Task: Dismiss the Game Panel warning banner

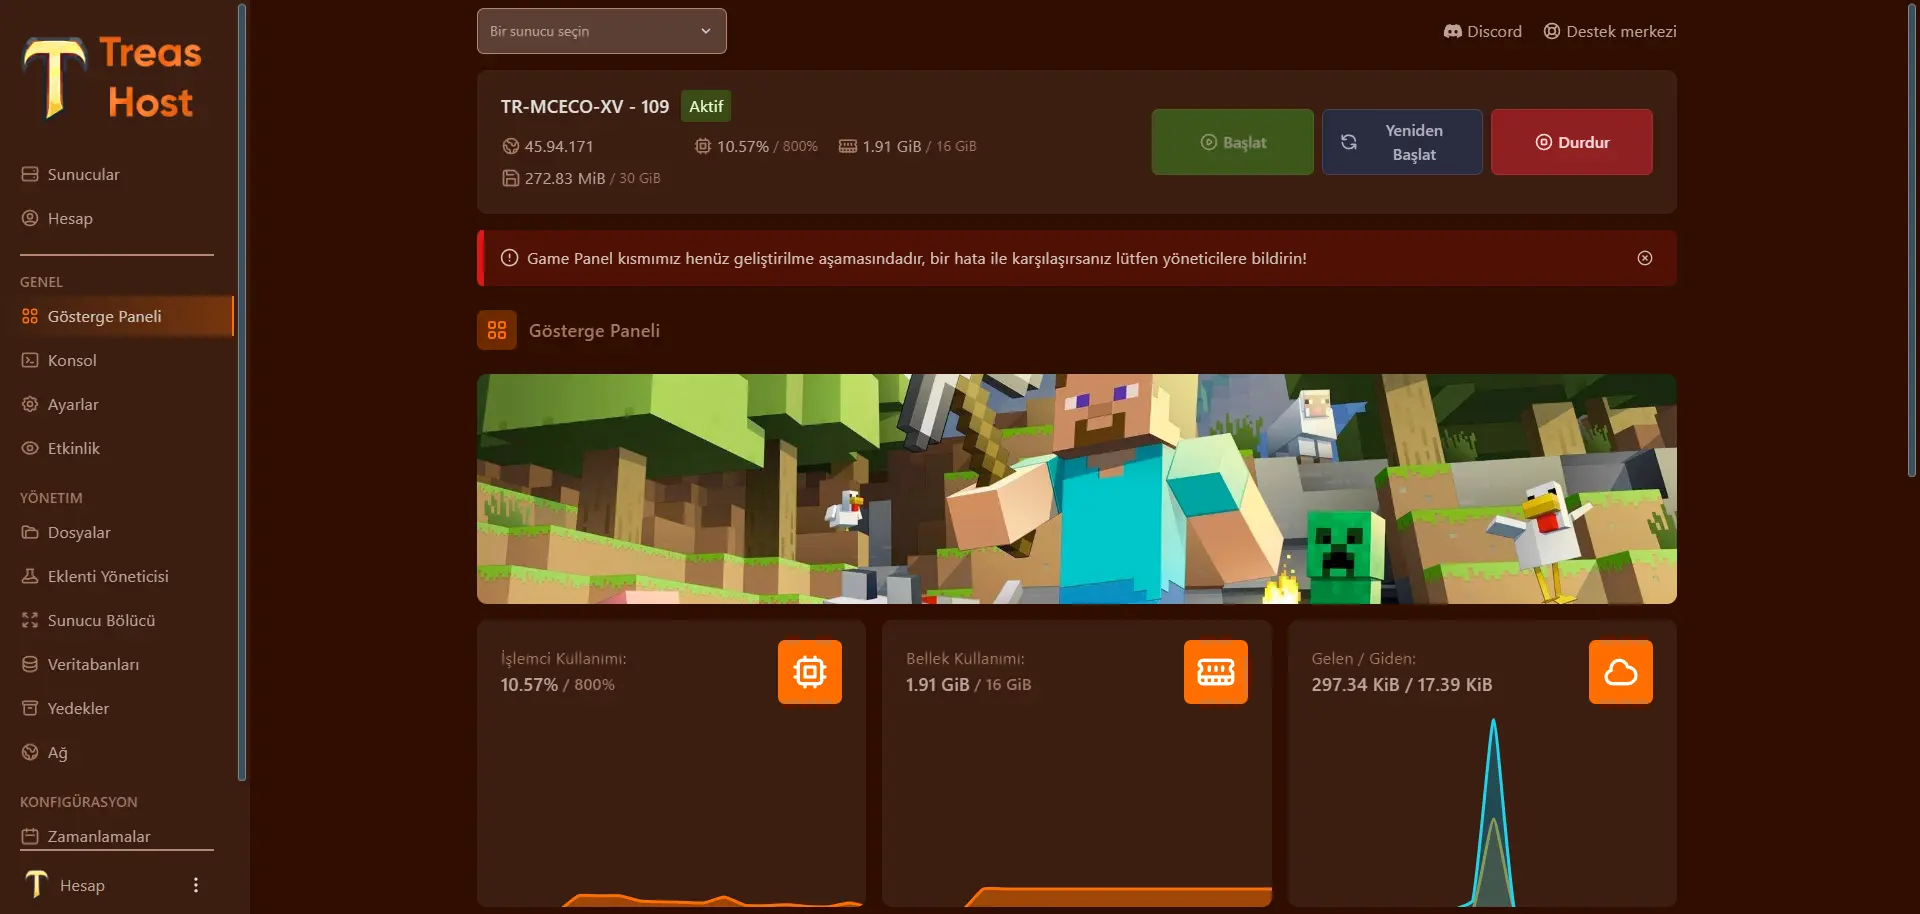Action: point(1645,258)
